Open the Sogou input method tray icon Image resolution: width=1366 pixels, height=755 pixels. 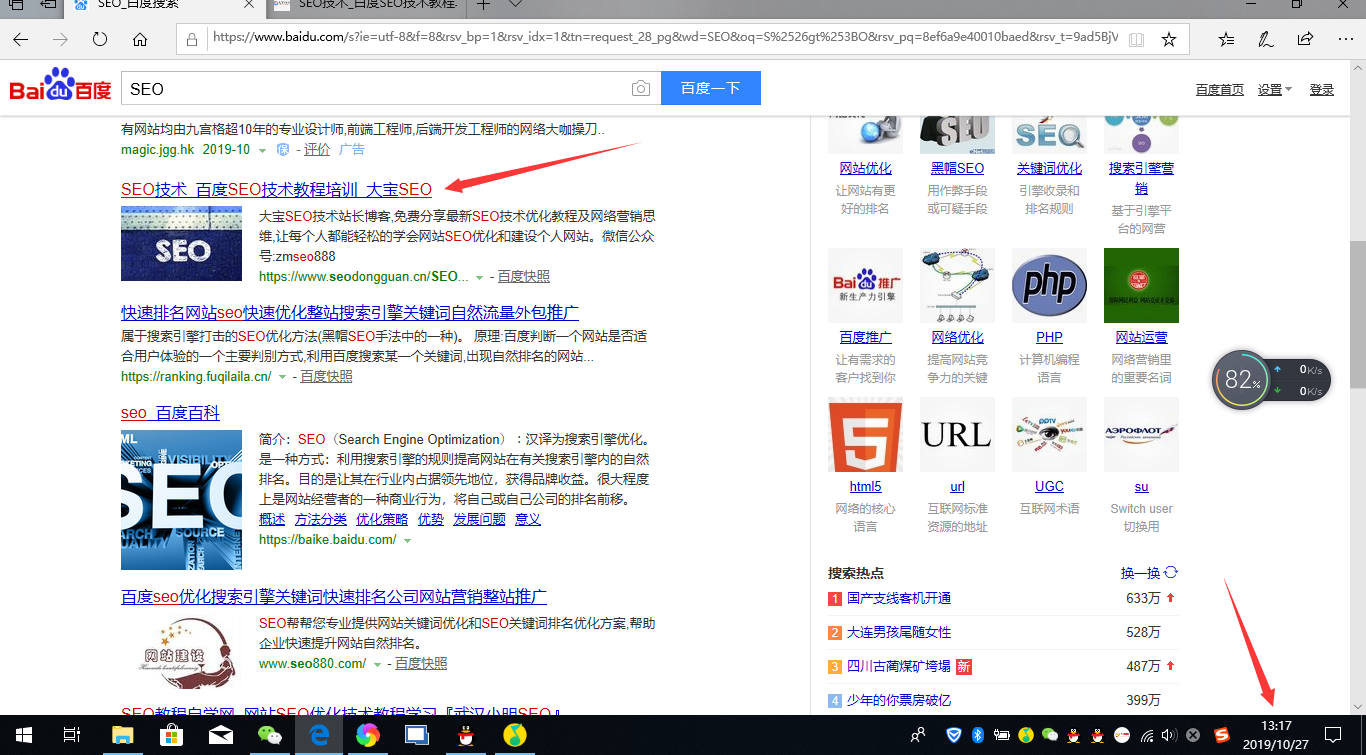1221,735
